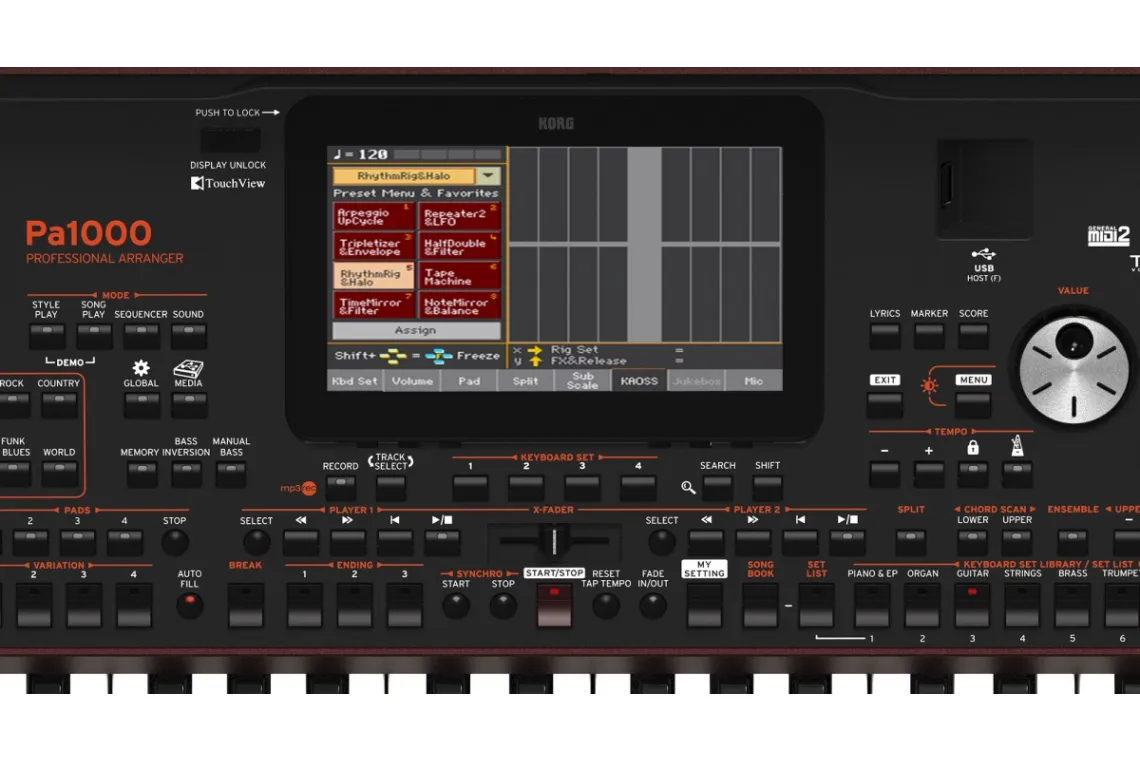Select the Arpeggio UpCycle preset
The width and height of the screenshot is (1140, 760).
click(373, 217)
